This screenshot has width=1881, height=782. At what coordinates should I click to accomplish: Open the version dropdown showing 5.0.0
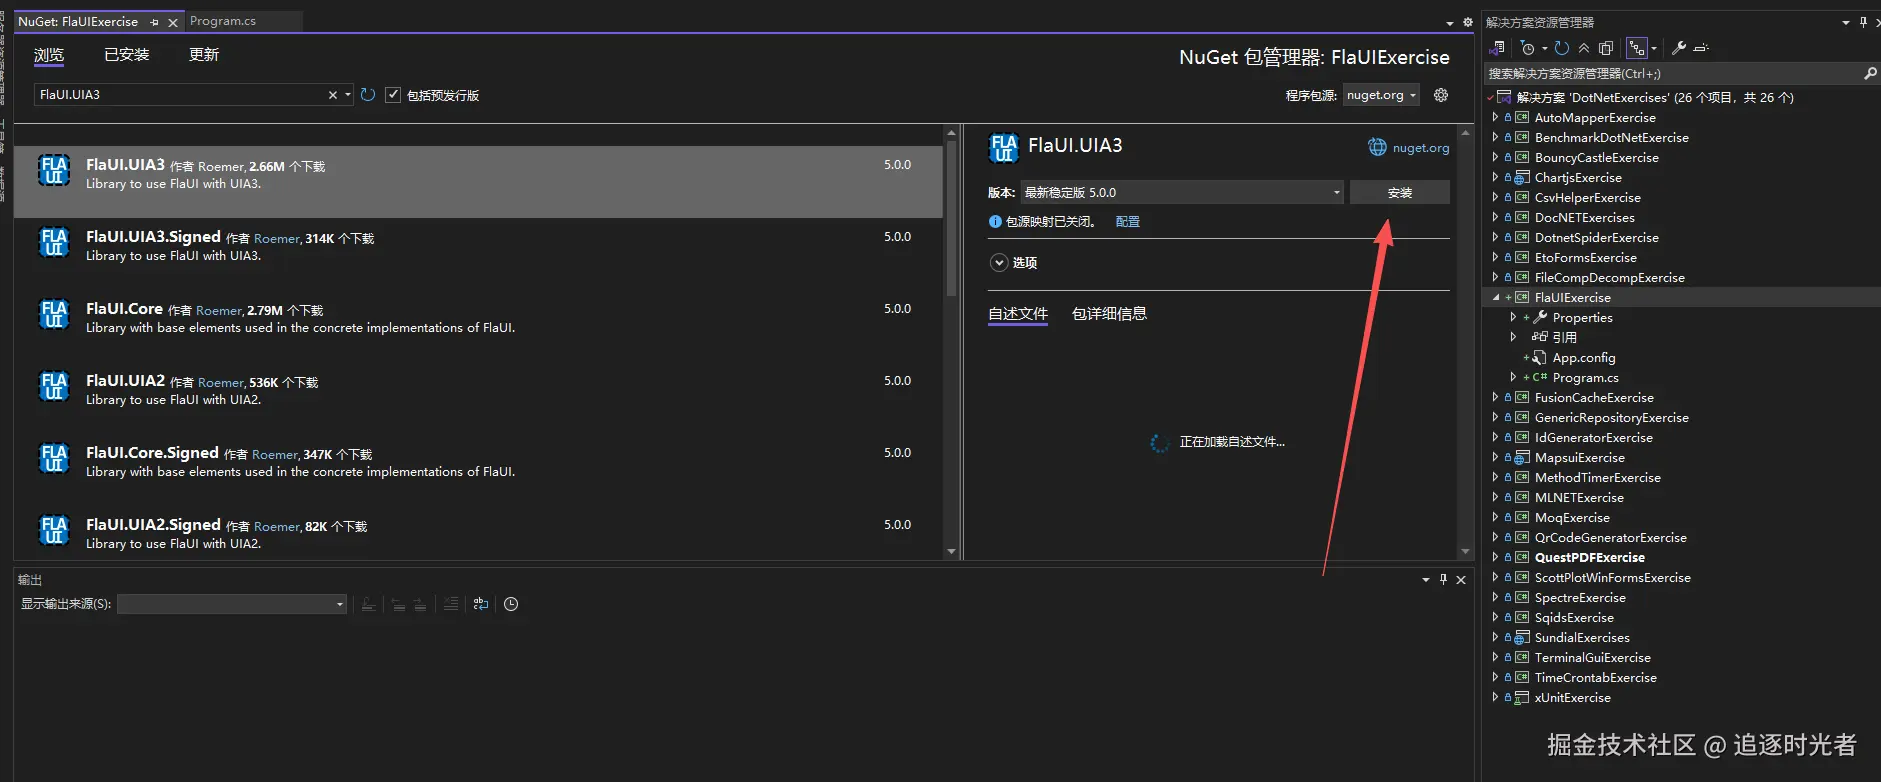1182,192
